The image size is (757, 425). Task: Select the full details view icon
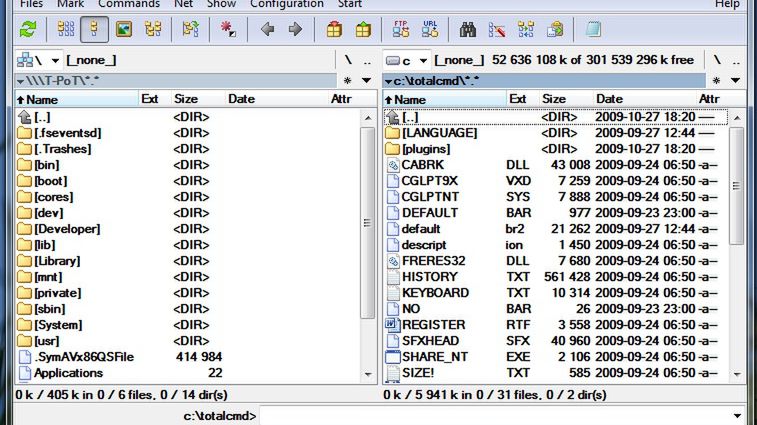(x=94, y=30)
